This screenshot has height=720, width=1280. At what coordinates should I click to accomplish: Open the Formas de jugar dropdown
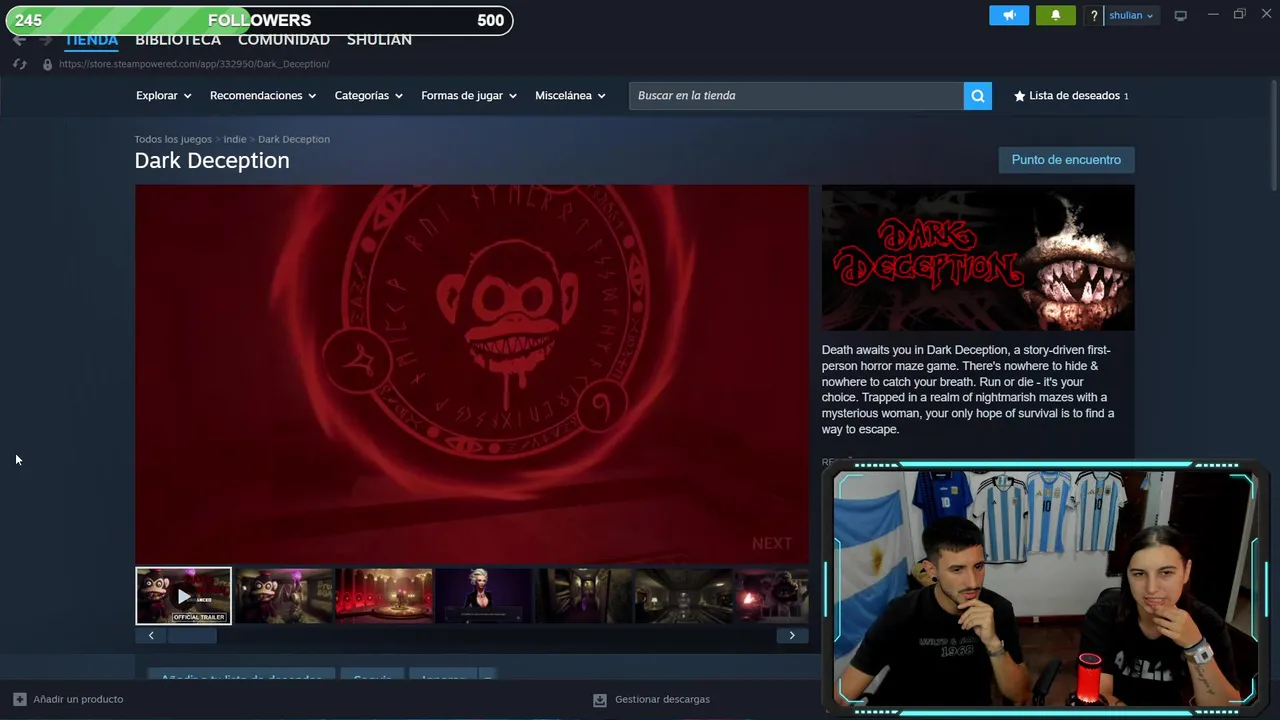click(x=469, y=96)
